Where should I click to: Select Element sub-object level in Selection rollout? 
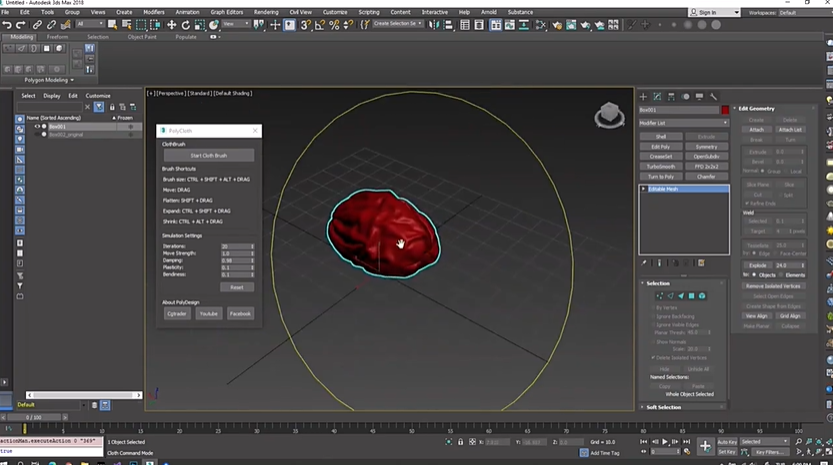pos(702,296)
